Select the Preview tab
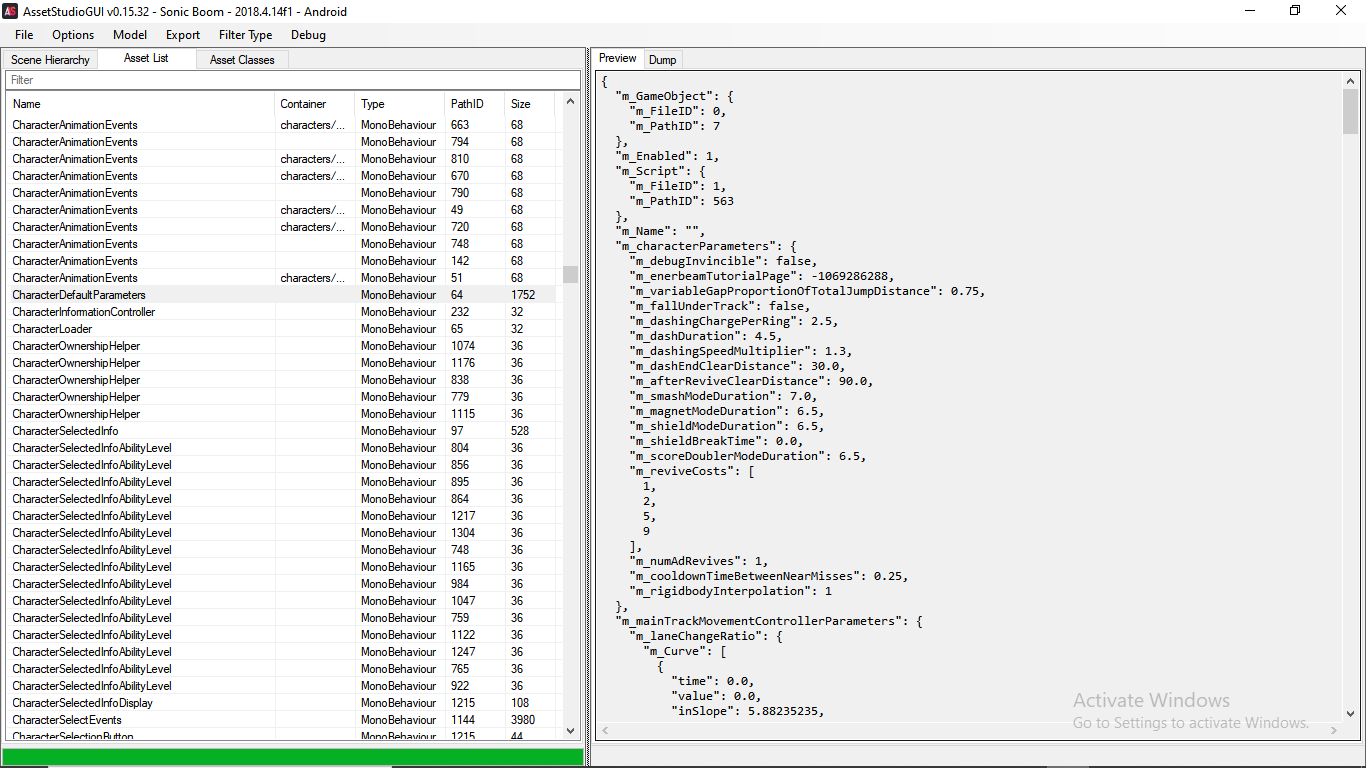 coord(617,58)
